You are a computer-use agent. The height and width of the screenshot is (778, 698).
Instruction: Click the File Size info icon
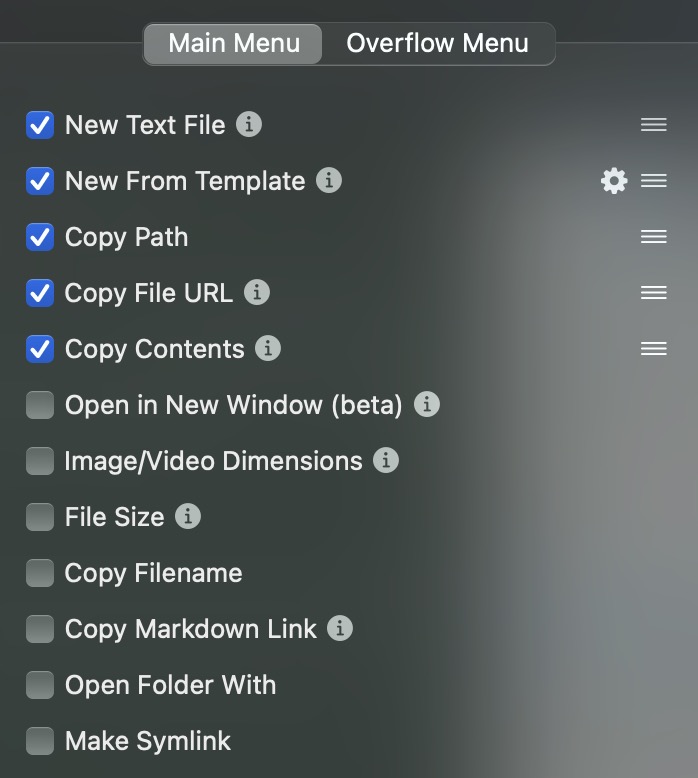click(188, 517)
